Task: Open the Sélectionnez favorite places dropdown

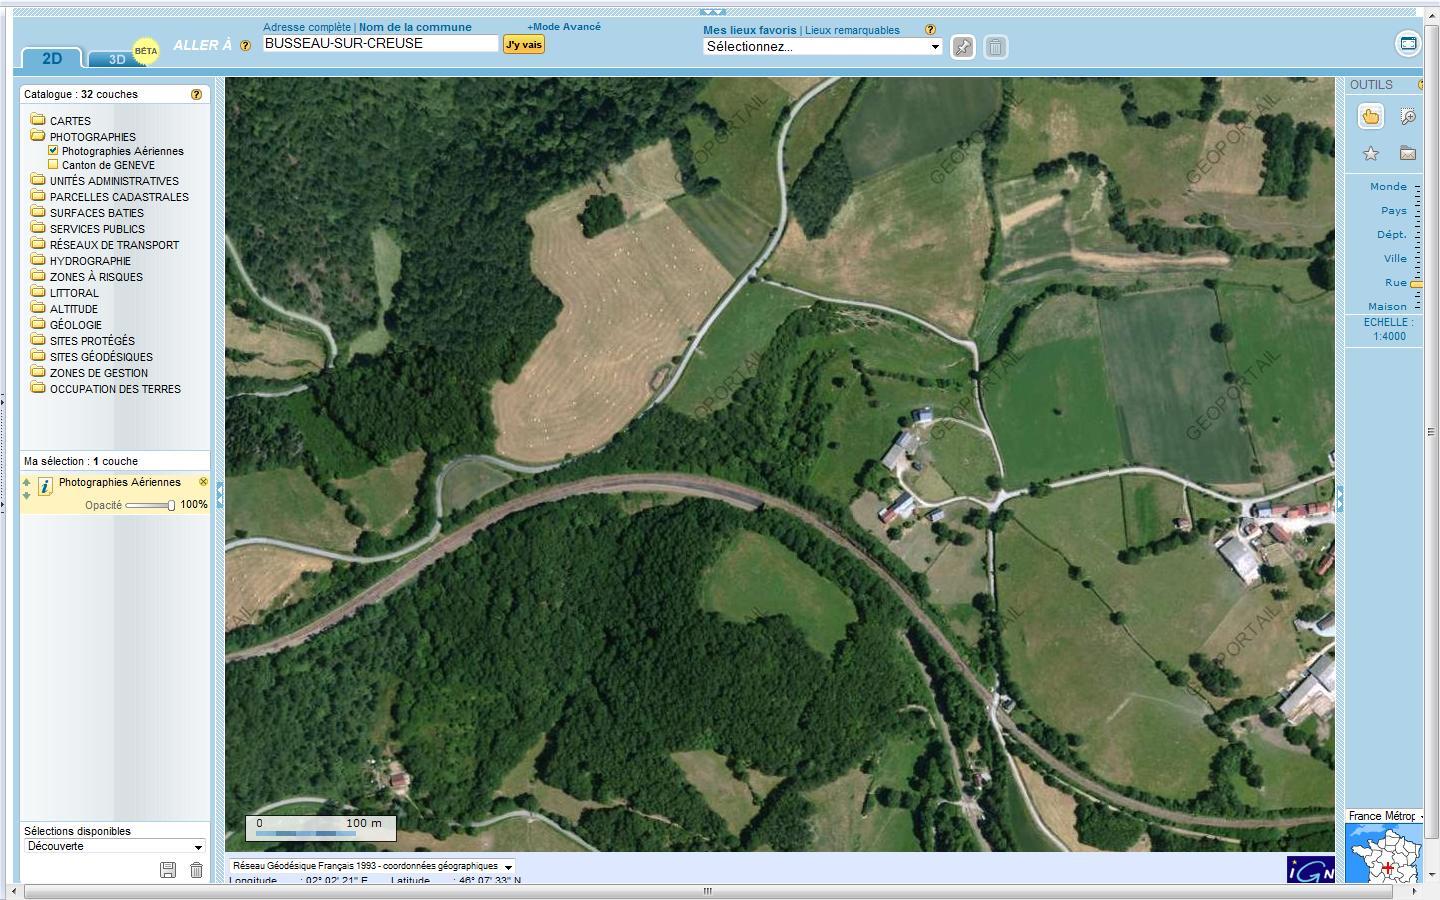Action: coord(822,47)
